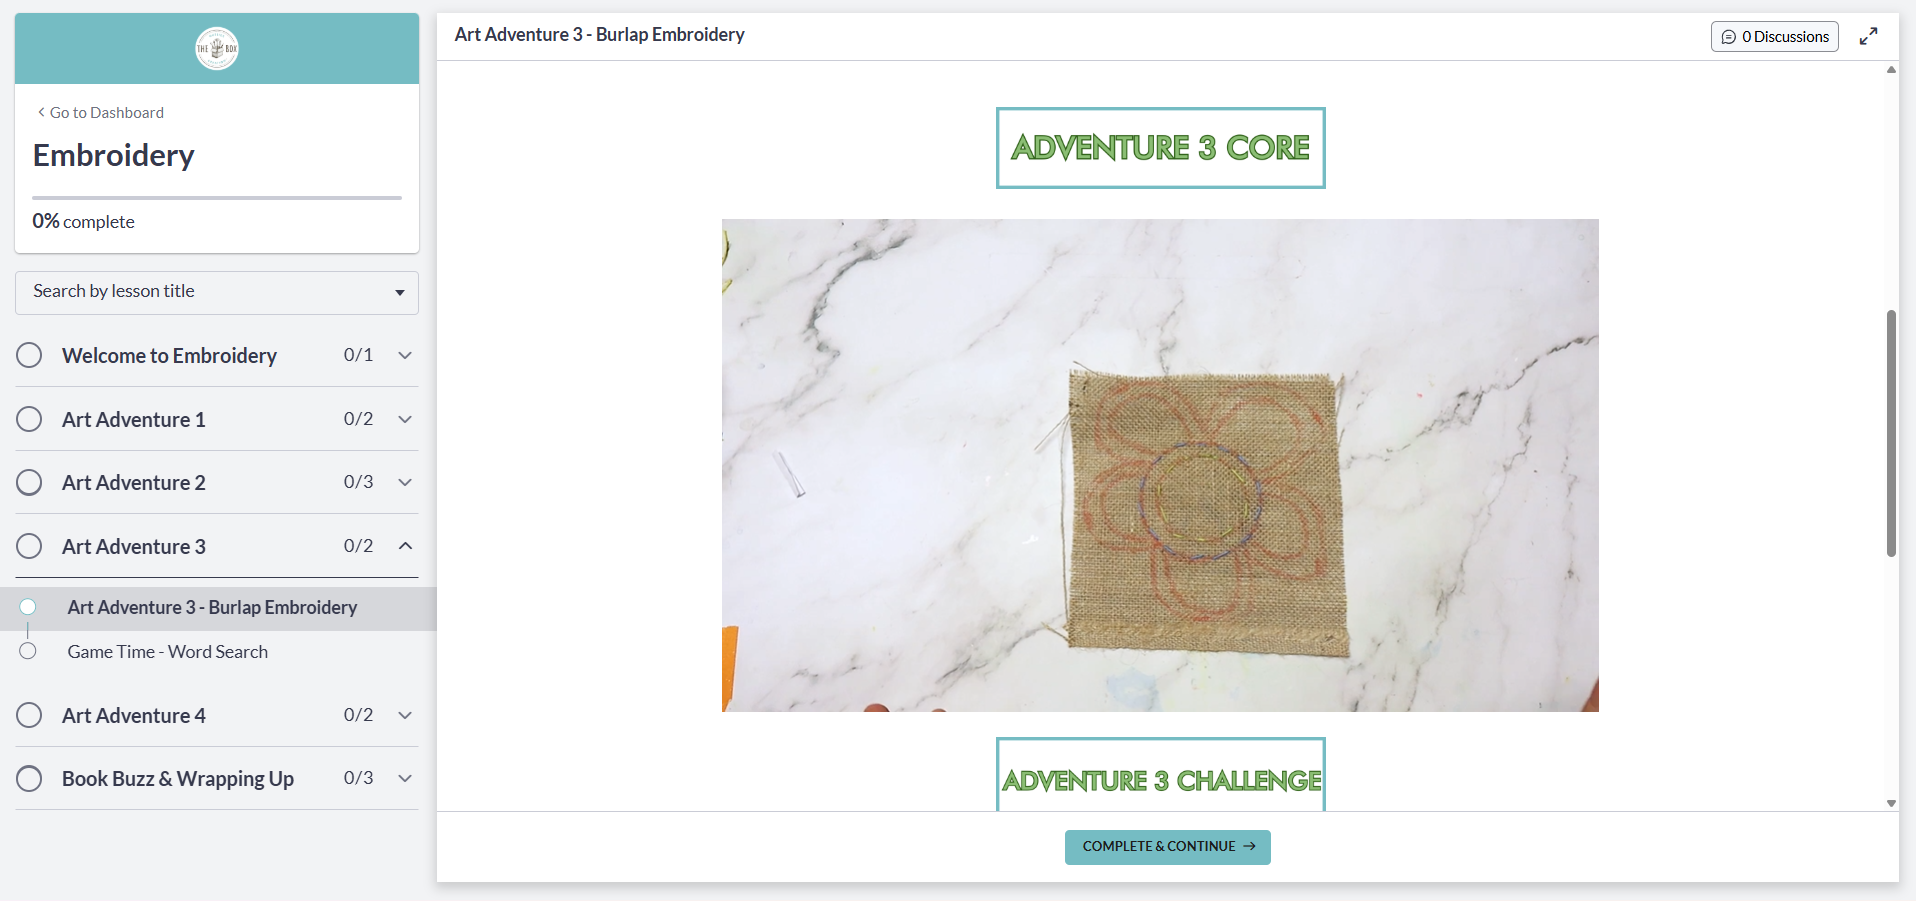Select Art Adventure 4 in the sidebar

[133, 716]
